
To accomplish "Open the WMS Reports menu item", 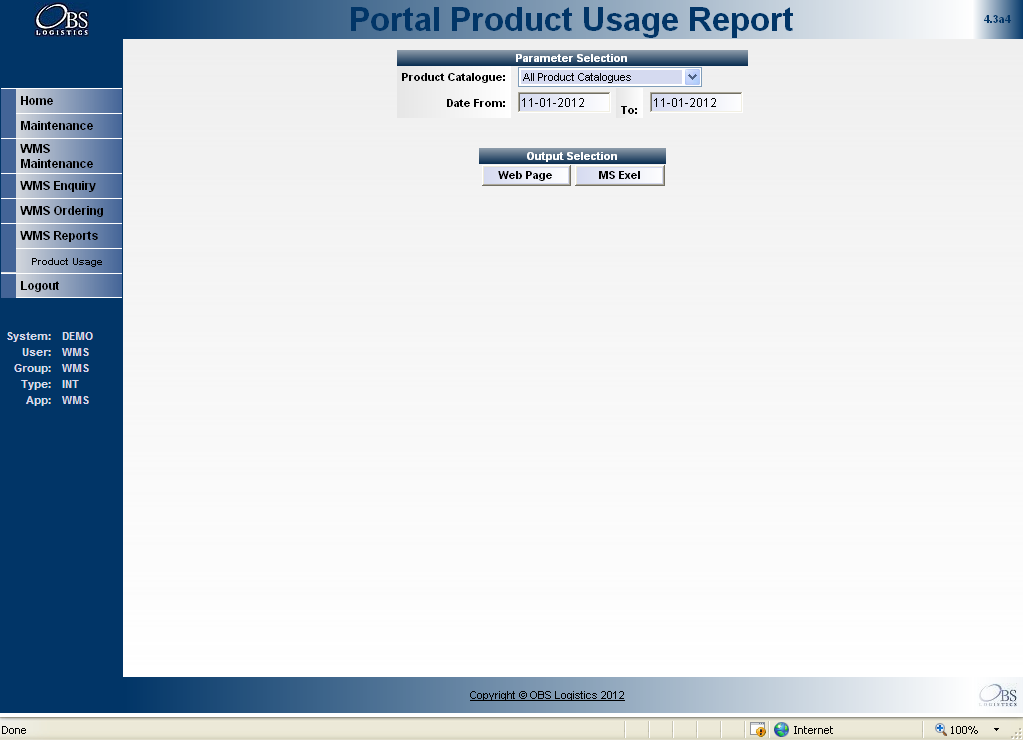I will (69, 236).
